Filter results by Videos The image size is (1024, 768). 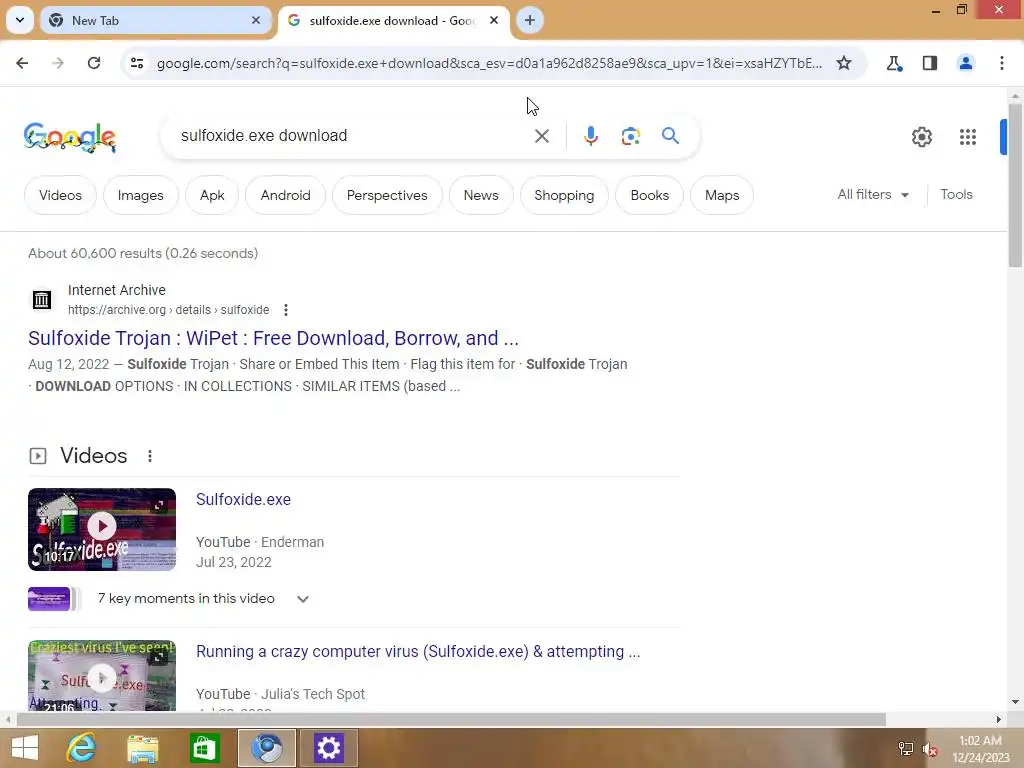(x=60, y=195)
